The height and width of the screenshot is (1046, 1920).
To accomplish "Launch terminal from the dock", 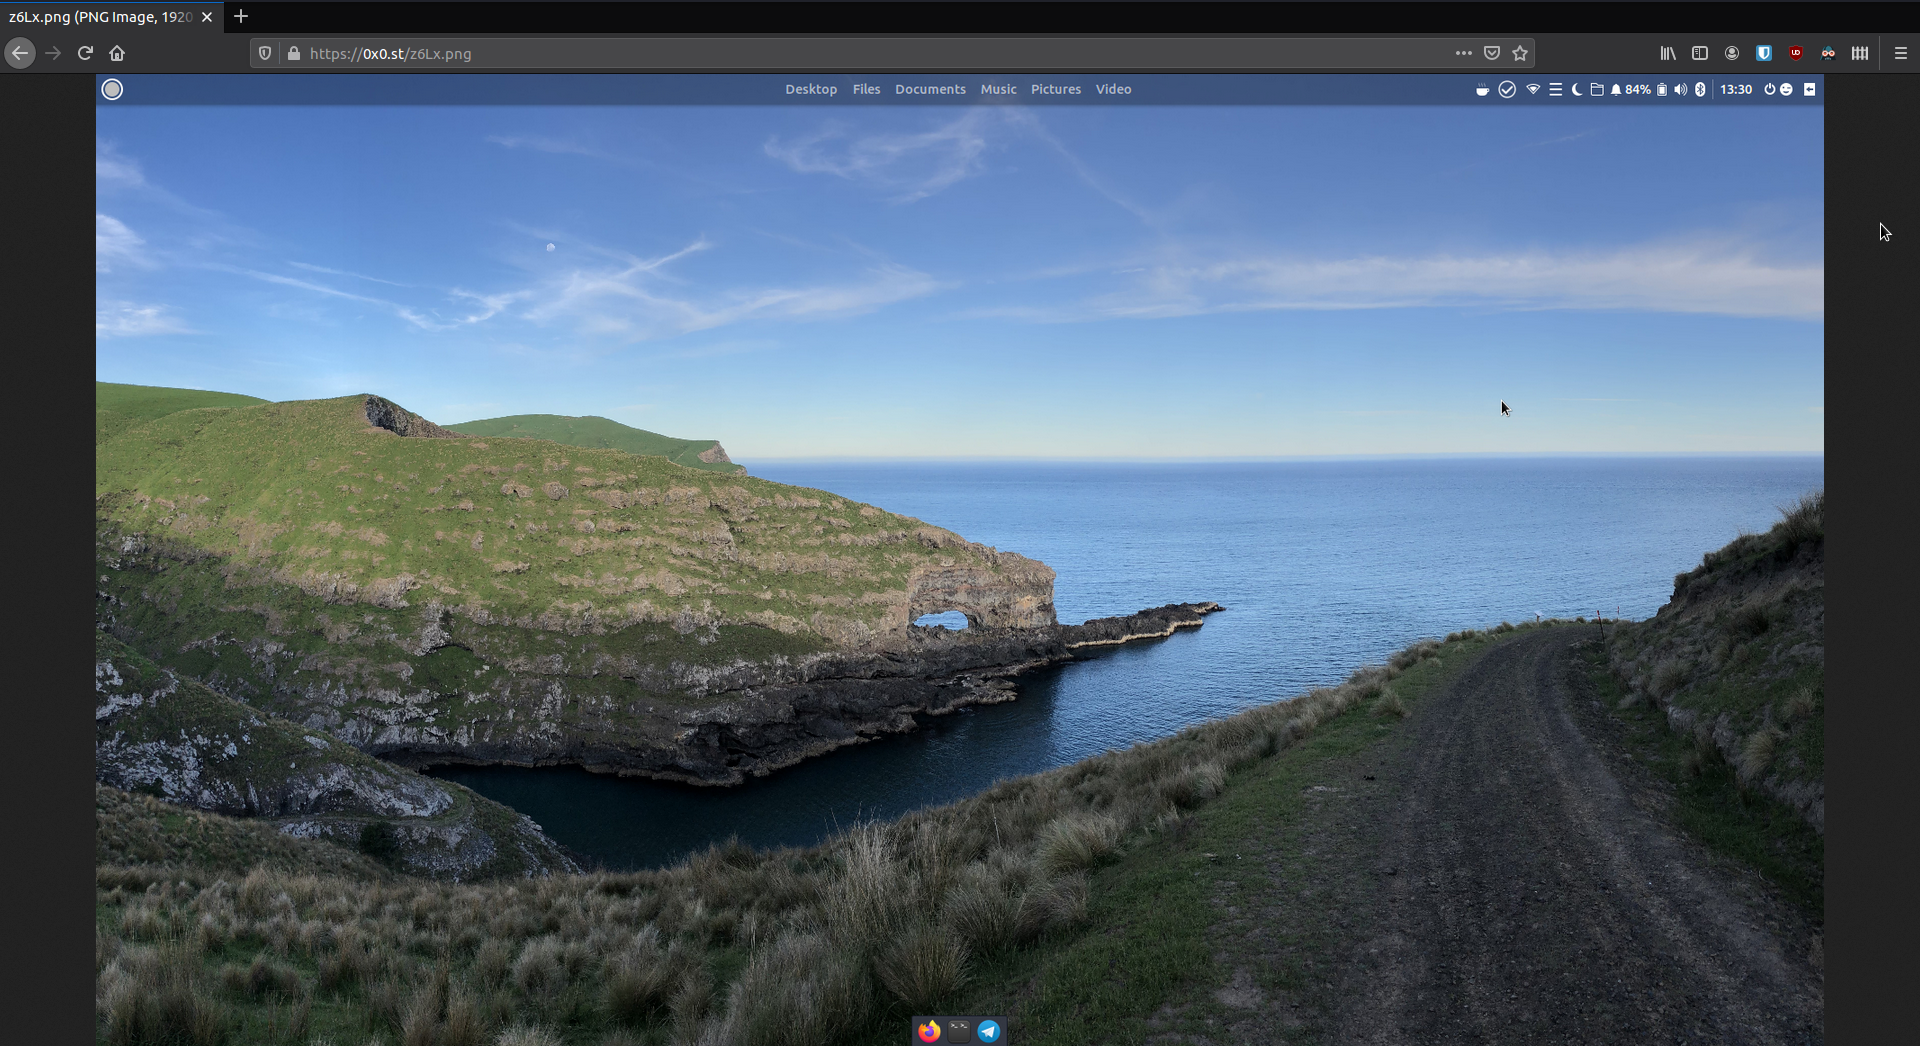I will click(959, 1031).
